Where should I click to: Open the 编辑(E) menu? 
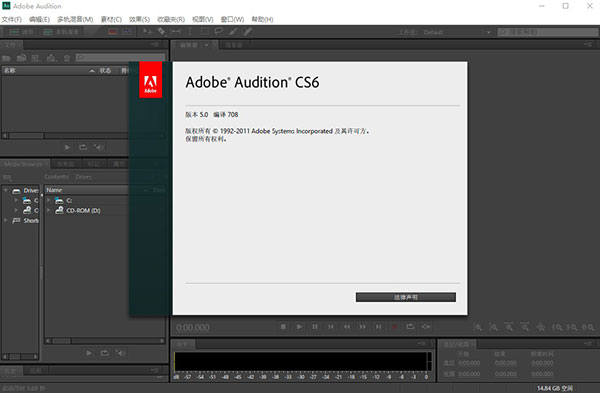tap(39, 19)
